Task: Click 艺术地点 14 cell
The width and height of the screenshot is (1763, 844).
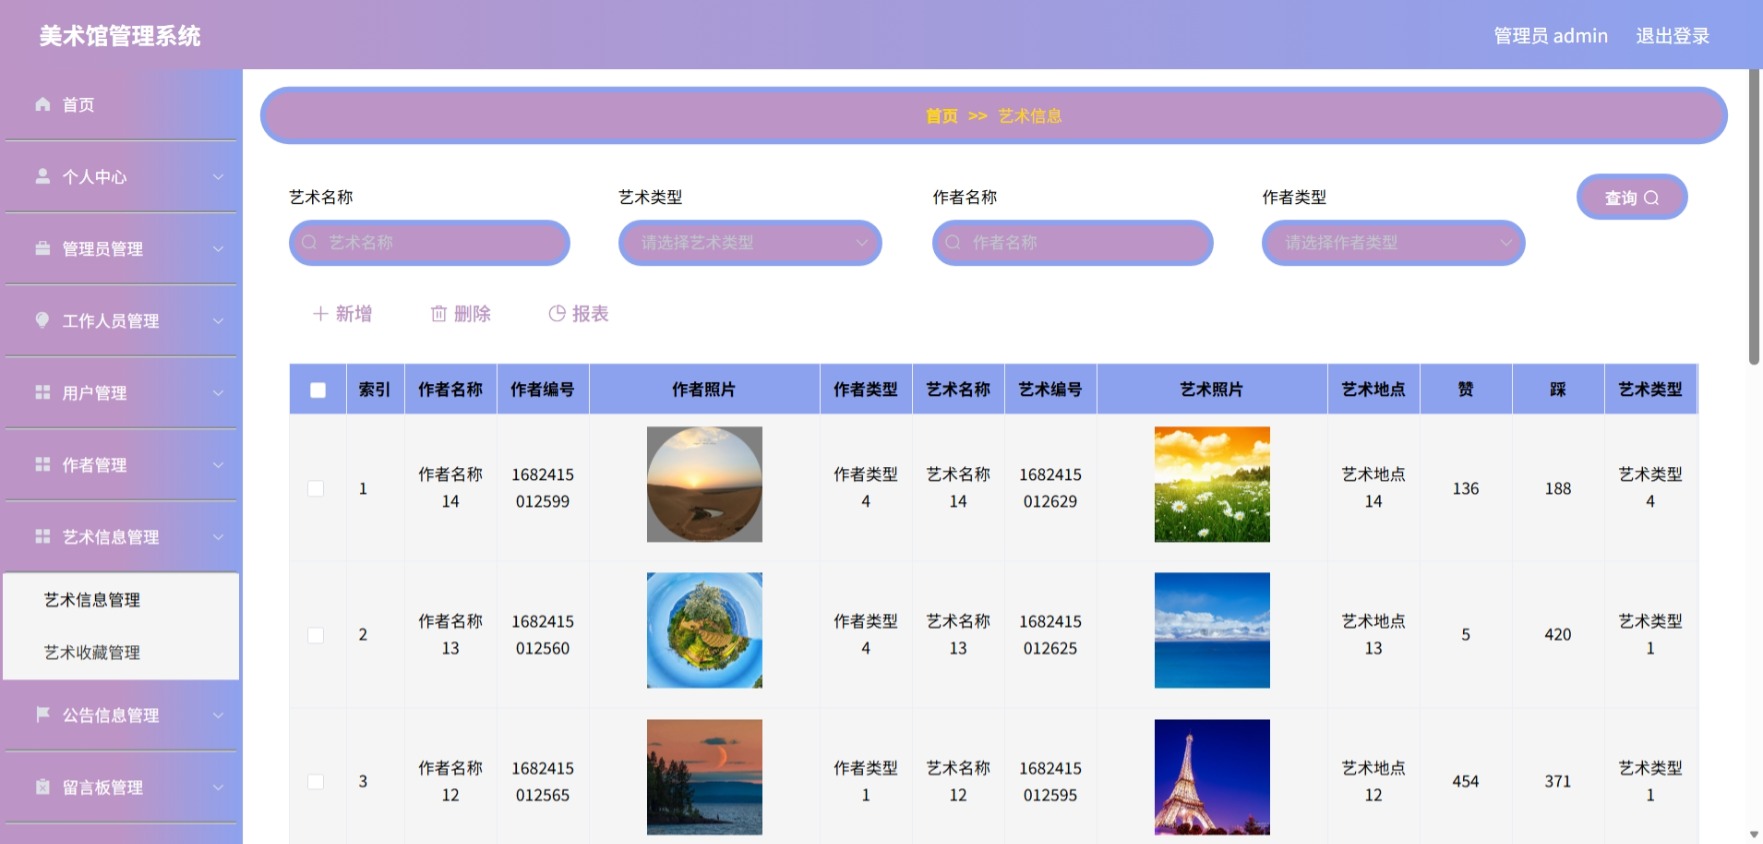Action: 1373,488
